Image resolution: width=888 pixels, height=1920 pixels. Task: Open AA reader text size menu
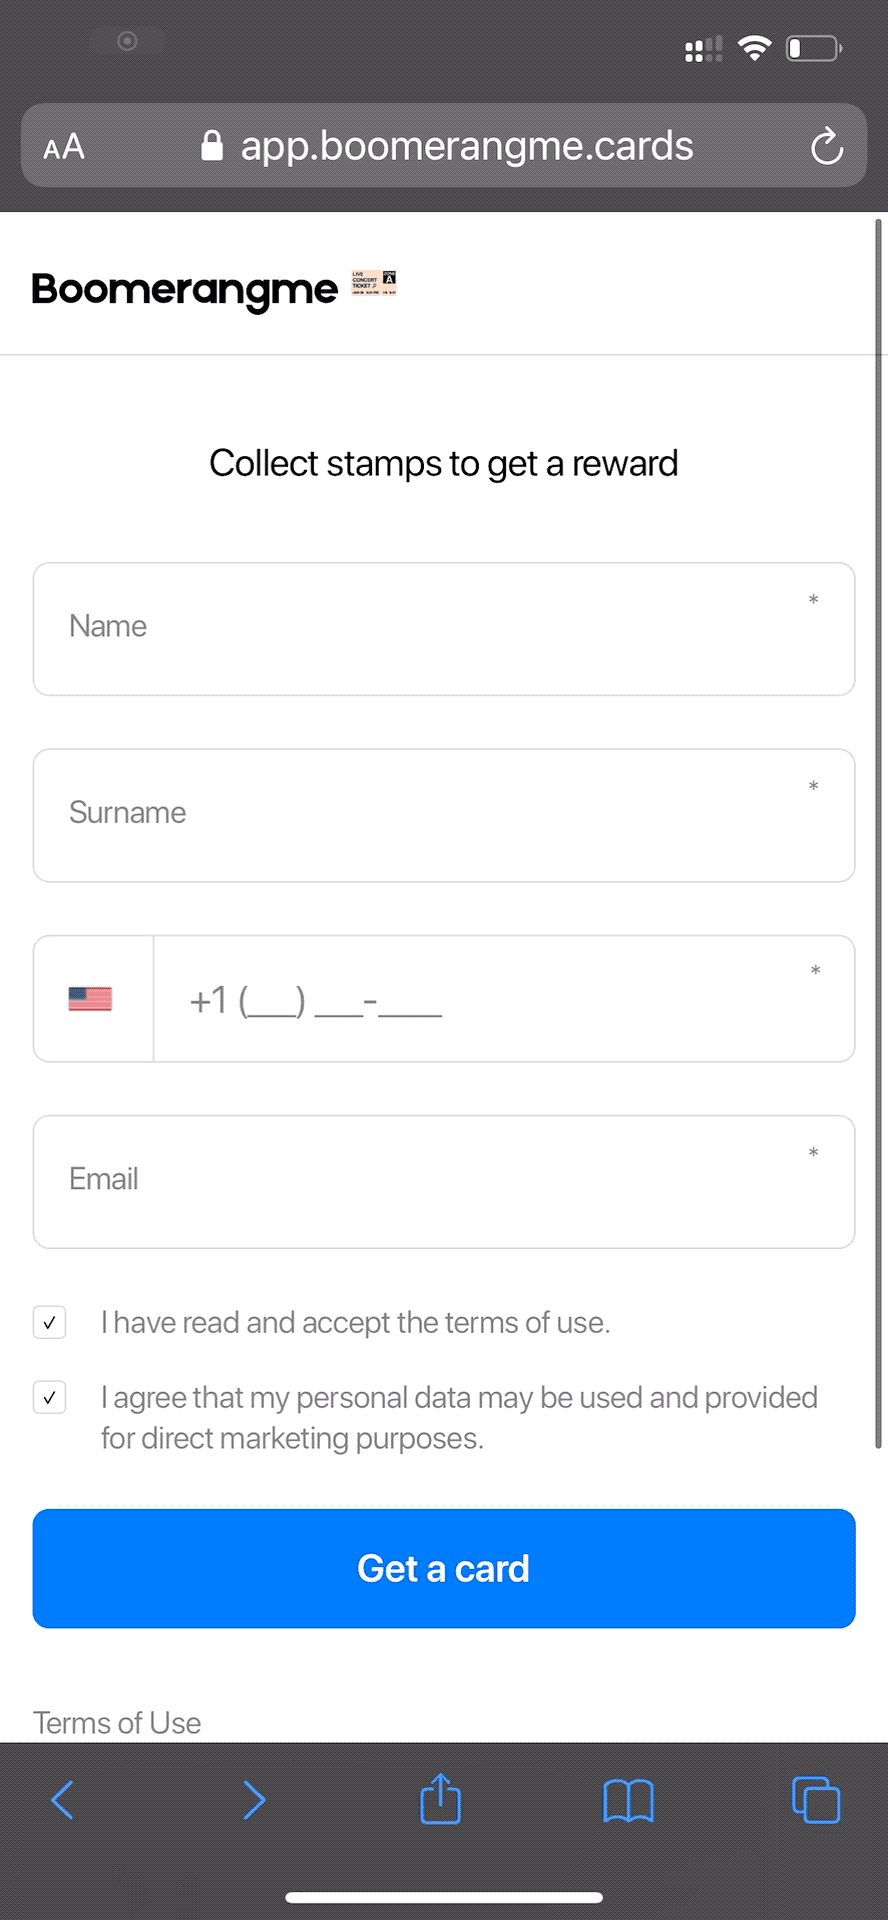(x=64, y=148)
